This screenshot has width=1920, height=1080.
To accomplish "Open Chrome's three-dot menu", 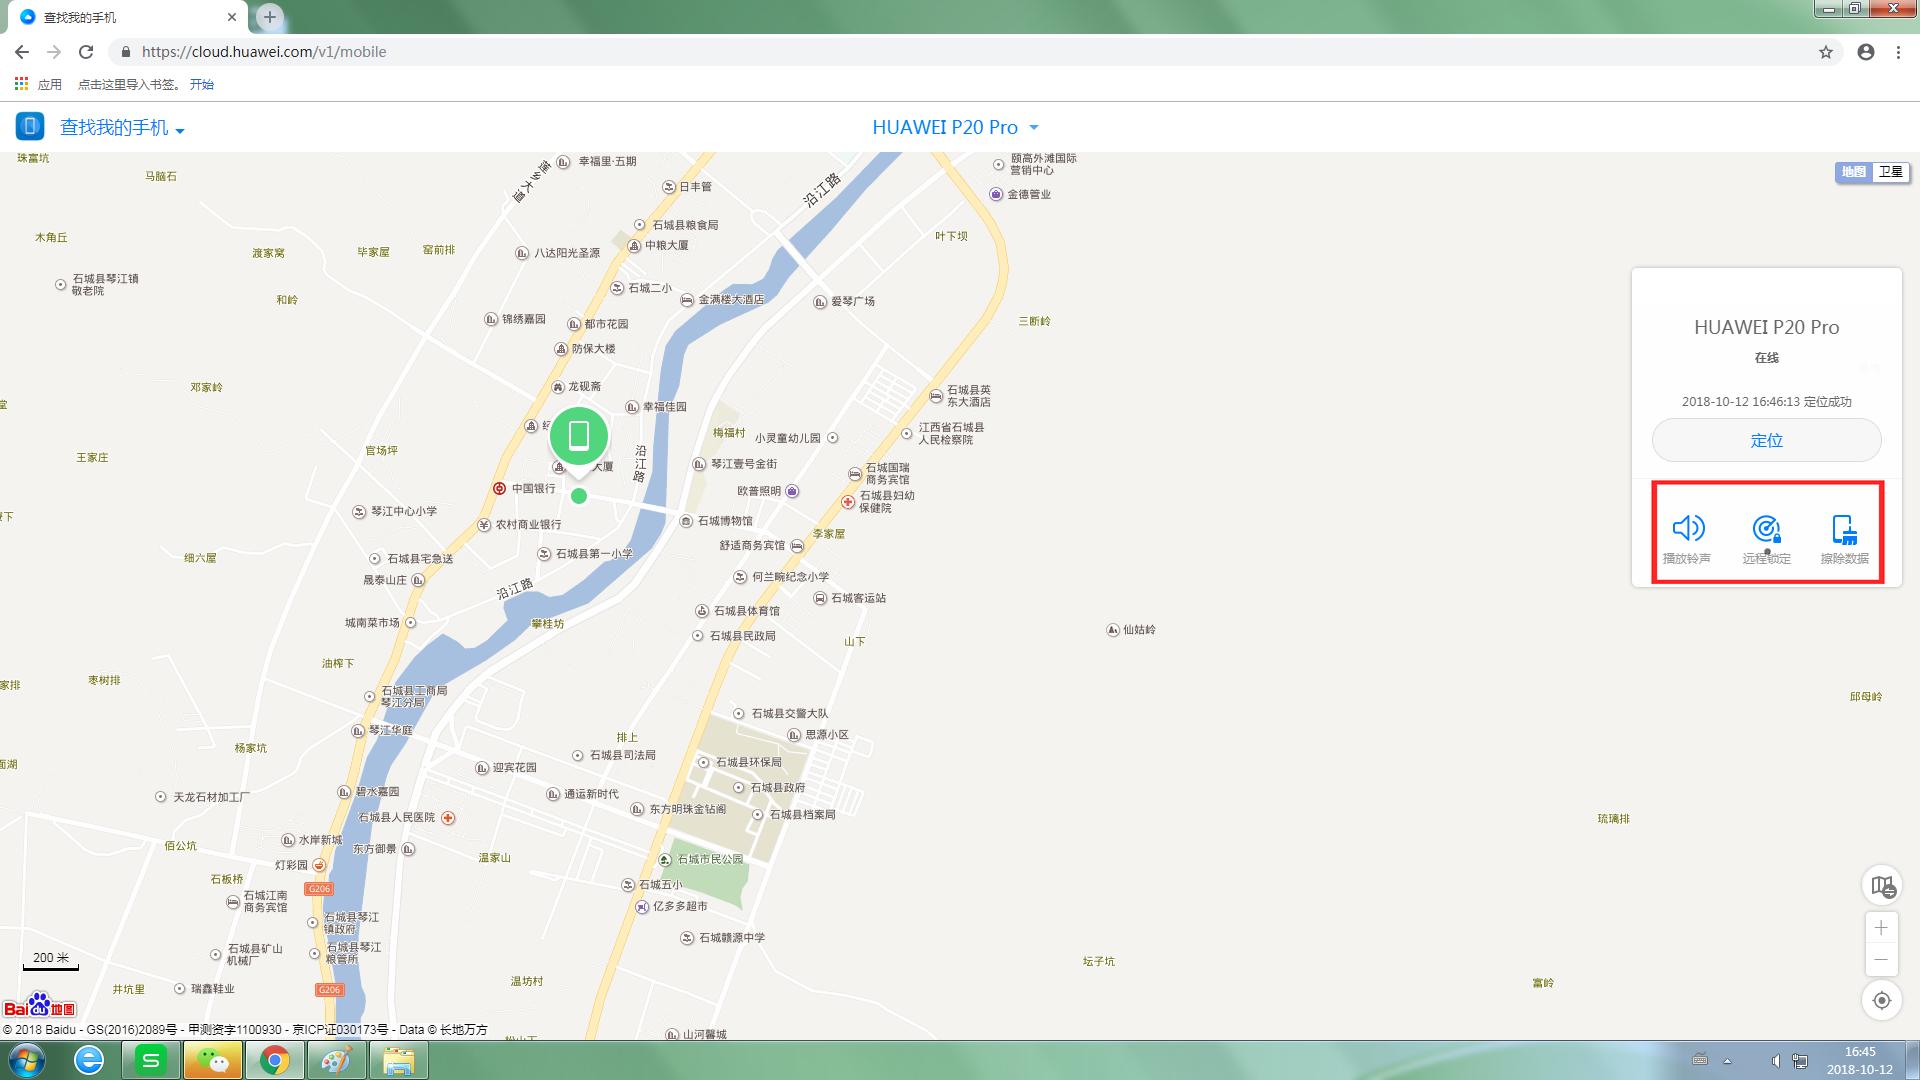I will coord(1898,52).
